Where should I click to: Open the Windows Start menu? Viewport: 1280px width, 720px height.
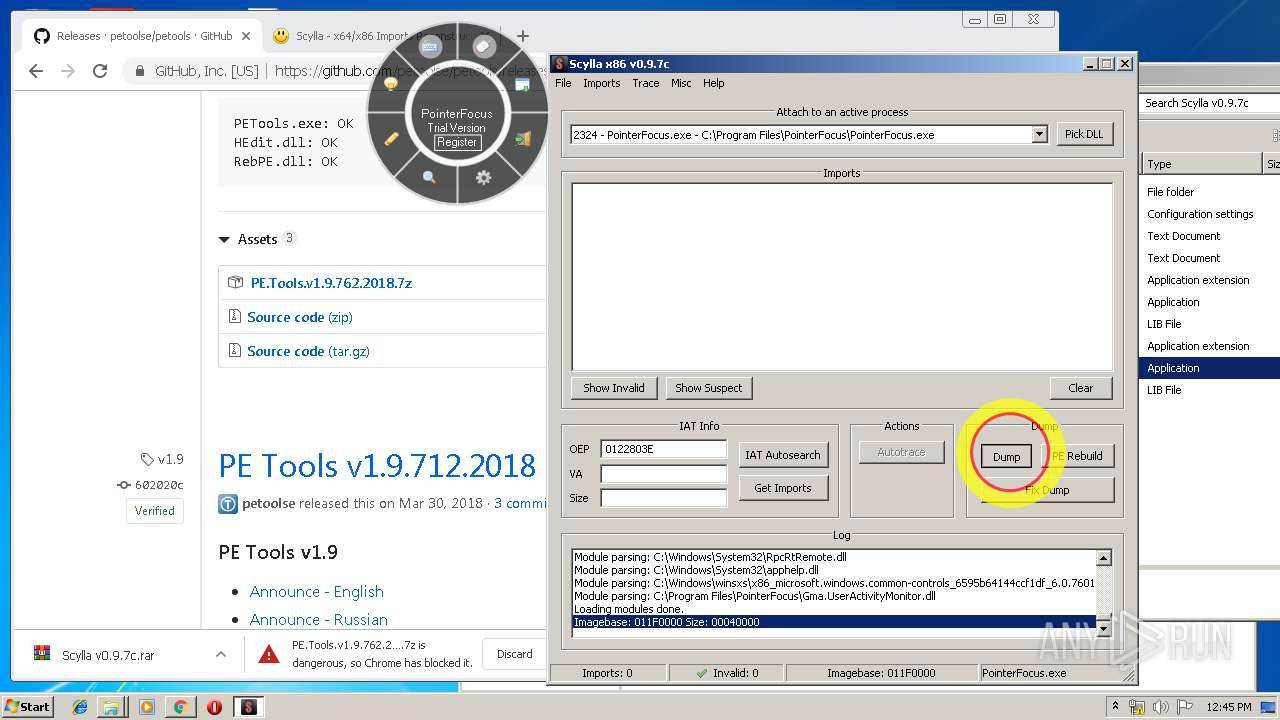(x=28, y=707)
